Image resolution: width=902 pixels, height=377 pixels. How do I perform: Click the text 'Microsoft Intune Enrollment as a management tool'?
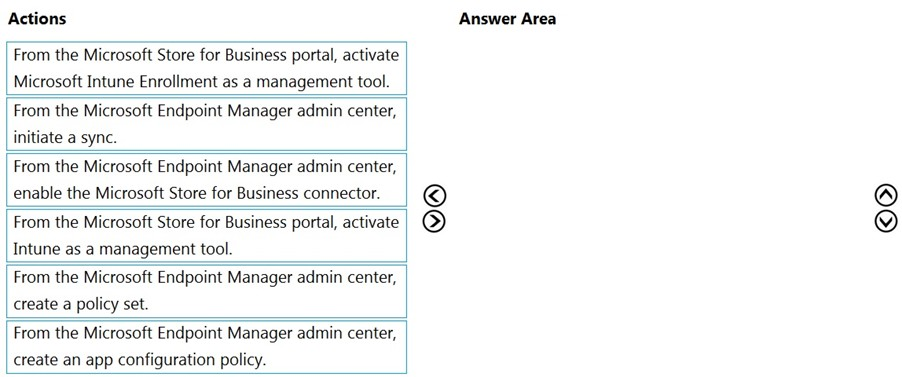tap(201, 82)
